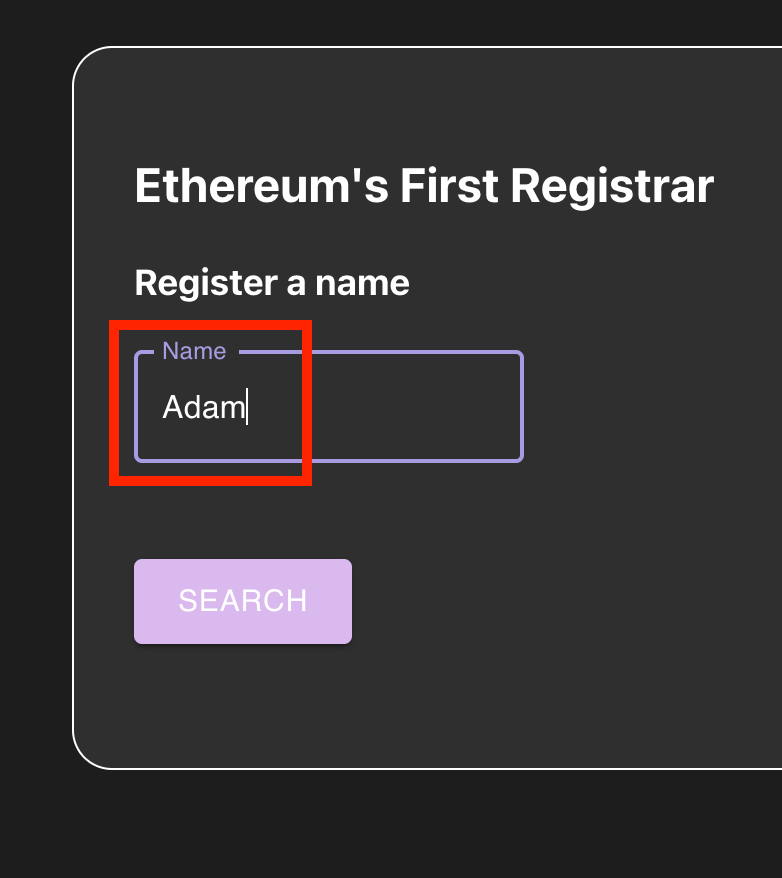The height and width of the screenshot is (878, 782).
Task: Submit the name lookup via SEARCH
Action: coord(242,601)
